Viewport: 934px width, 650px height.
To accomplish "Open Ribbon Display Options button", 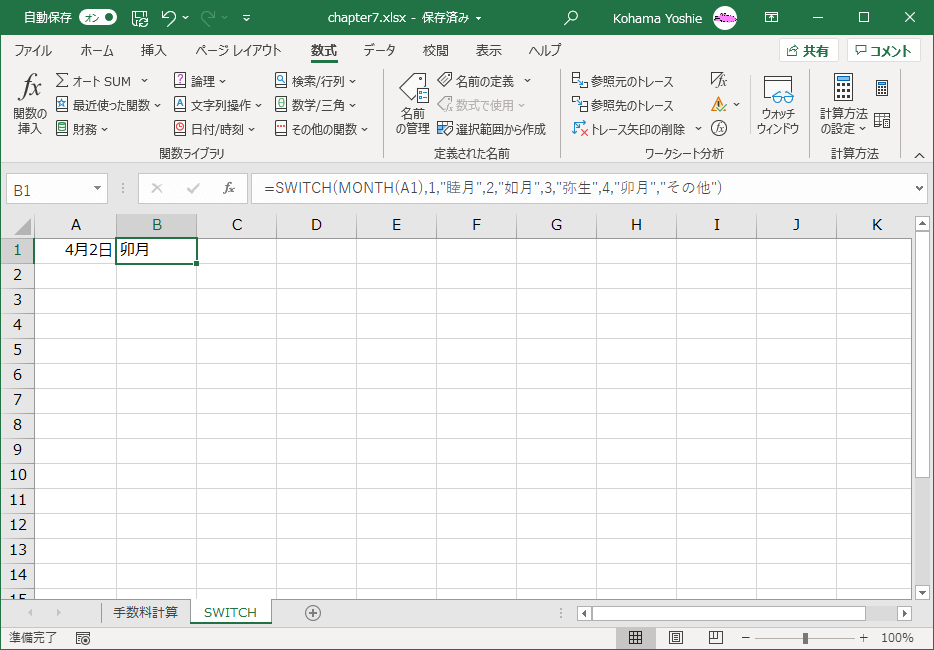I will [x=771, y=18].
